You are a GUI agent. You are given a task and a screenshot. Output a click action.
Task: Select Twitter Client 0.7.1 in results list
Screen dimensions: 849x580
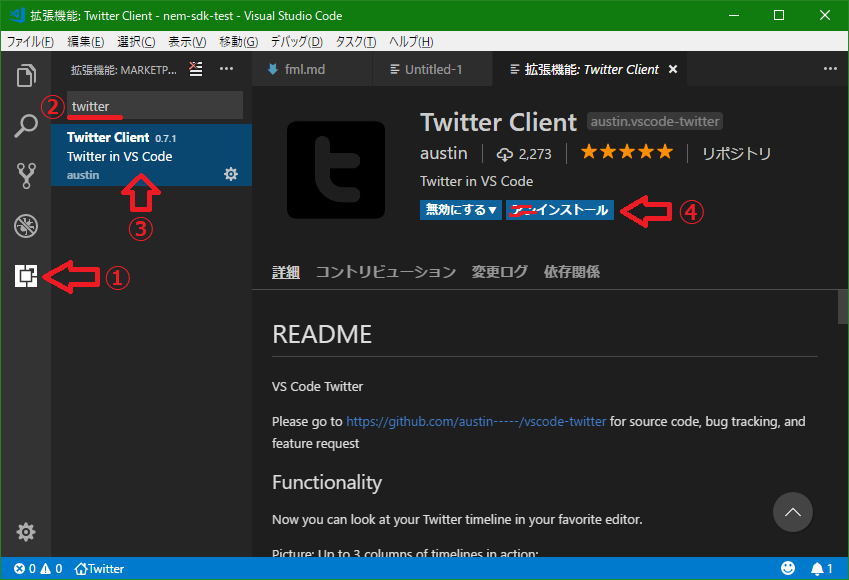click(152, 155)
